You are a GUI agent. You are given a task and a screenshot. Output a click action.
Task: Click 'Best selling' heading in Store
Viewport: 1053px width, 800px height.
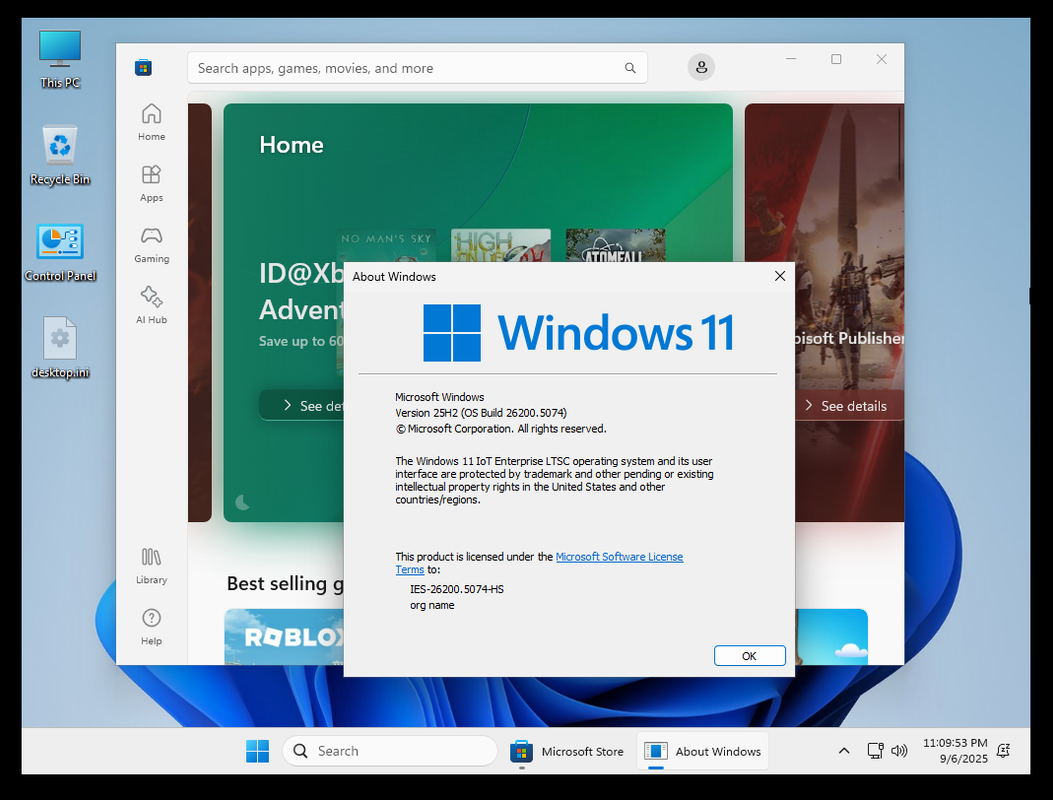285,584
